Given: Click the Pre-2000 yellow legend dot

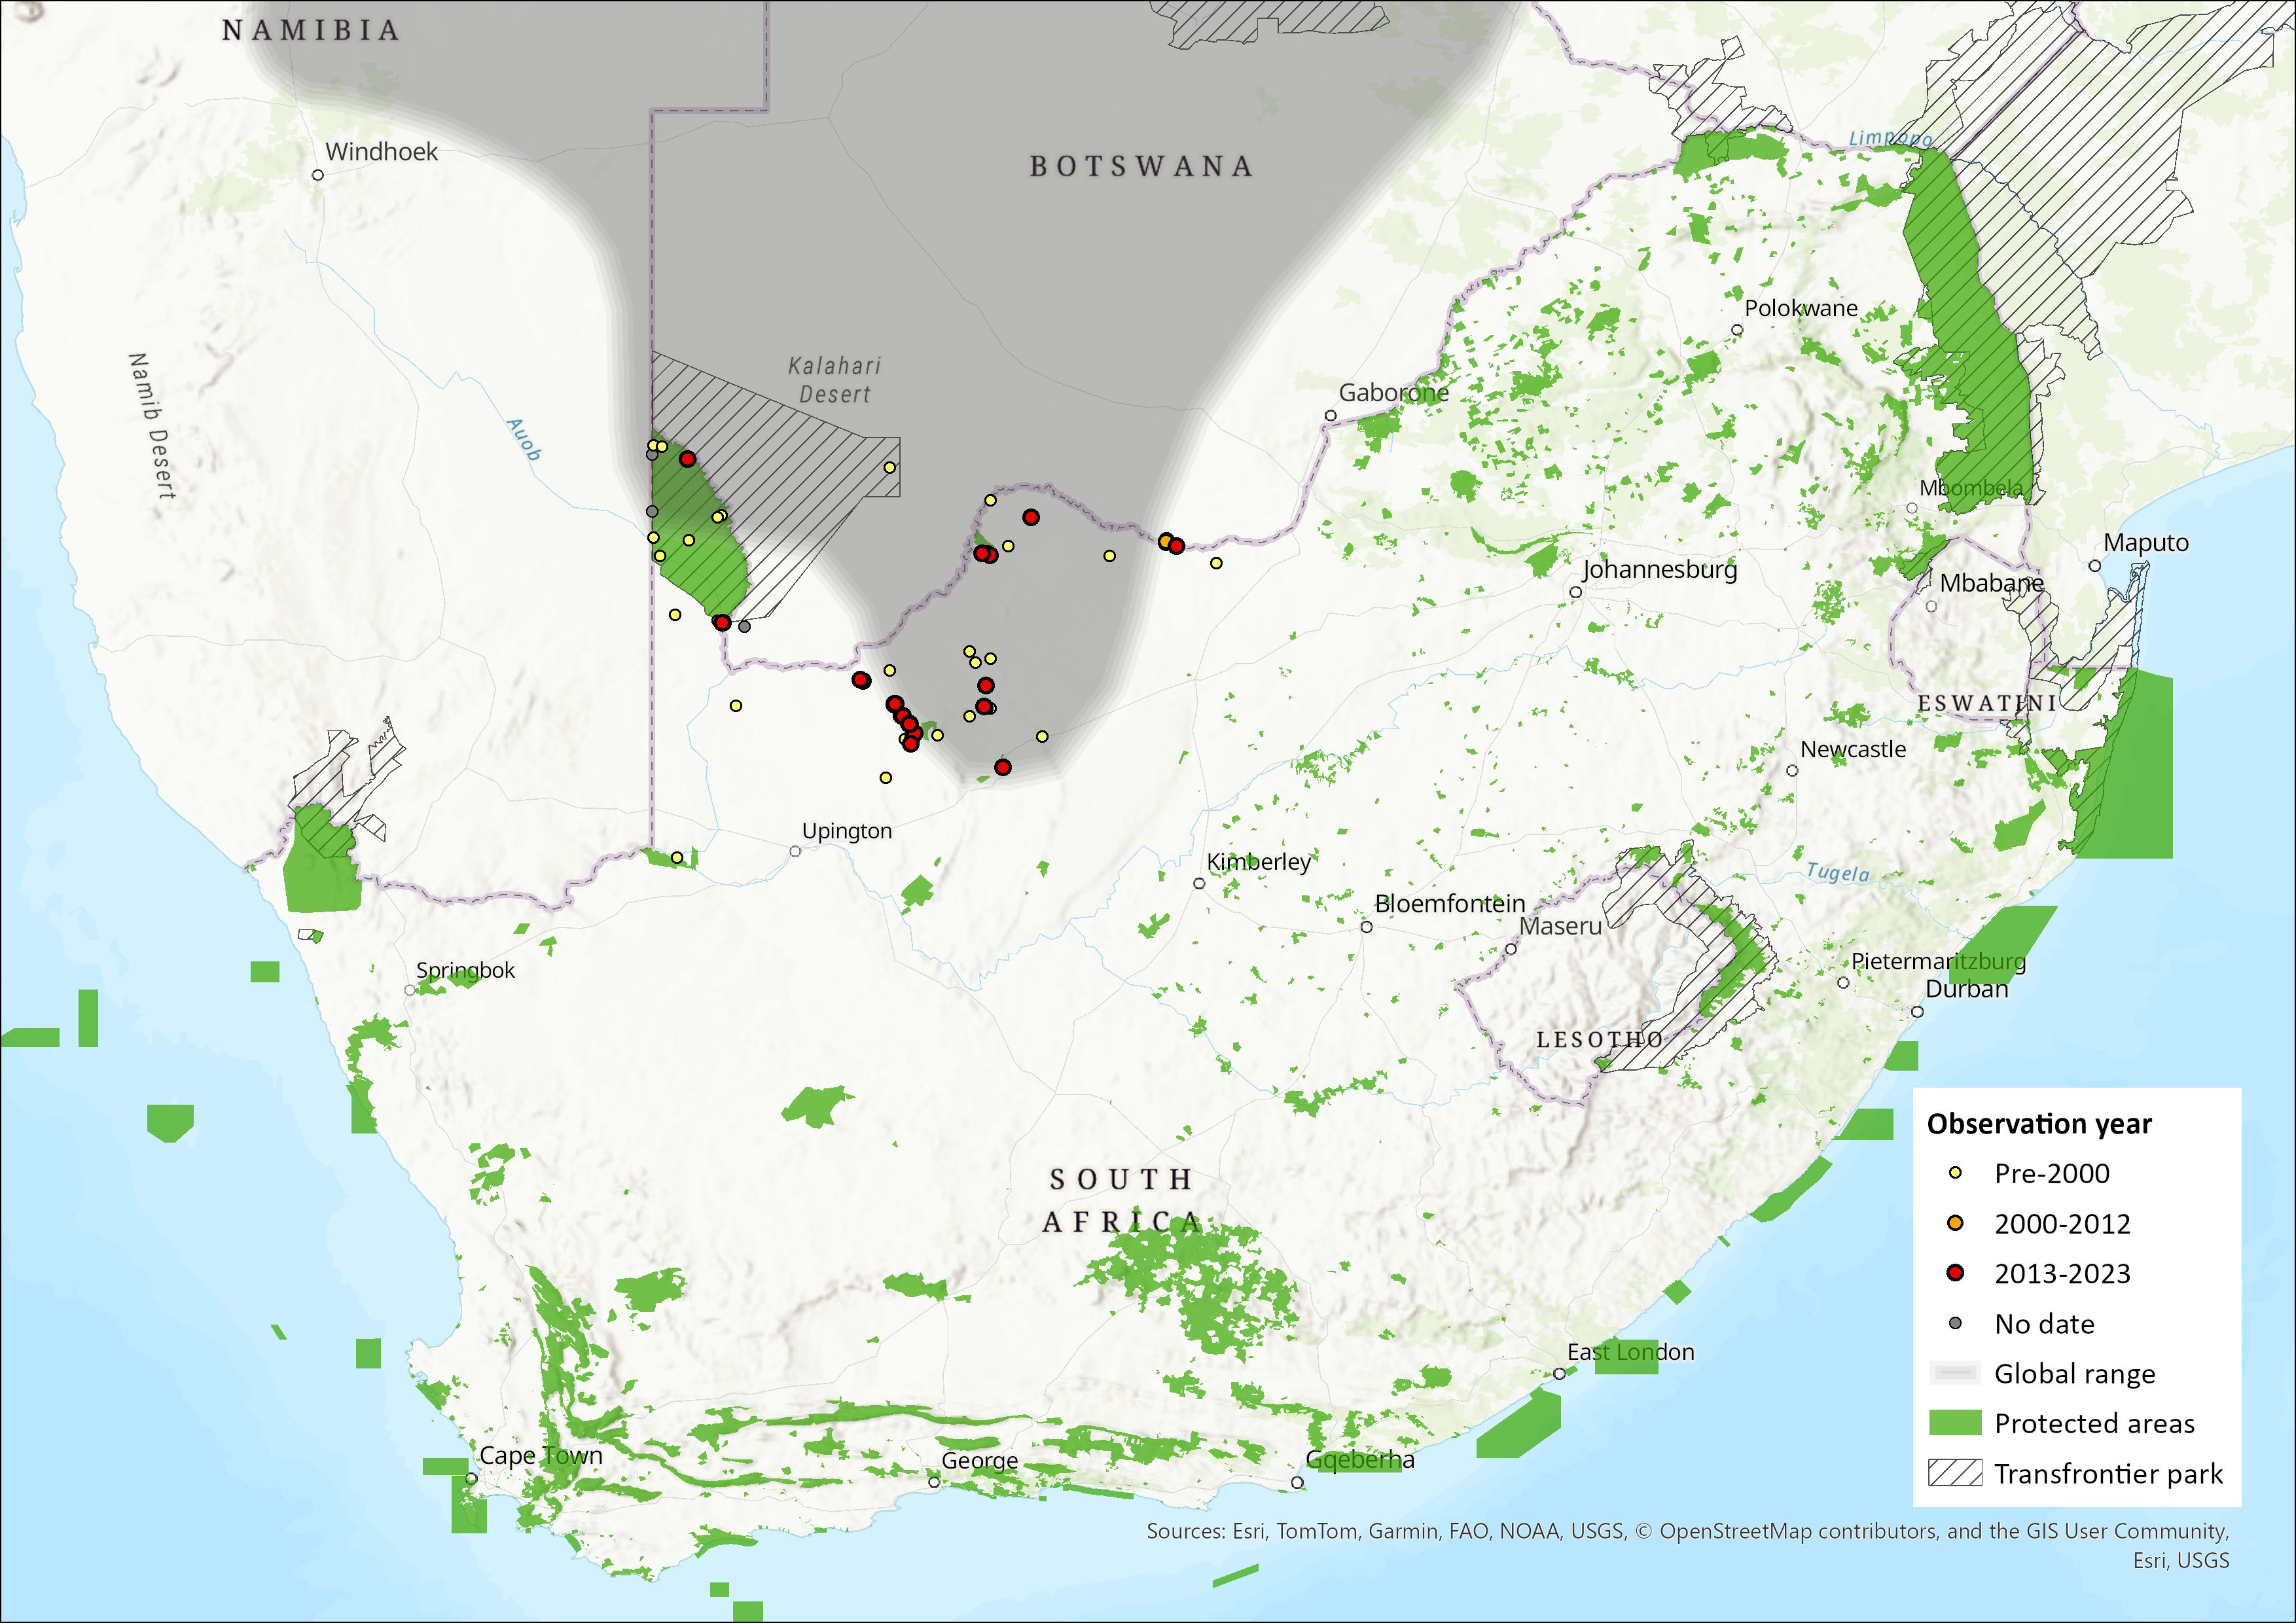Looking at the screenshot, I should 1955,1173.
